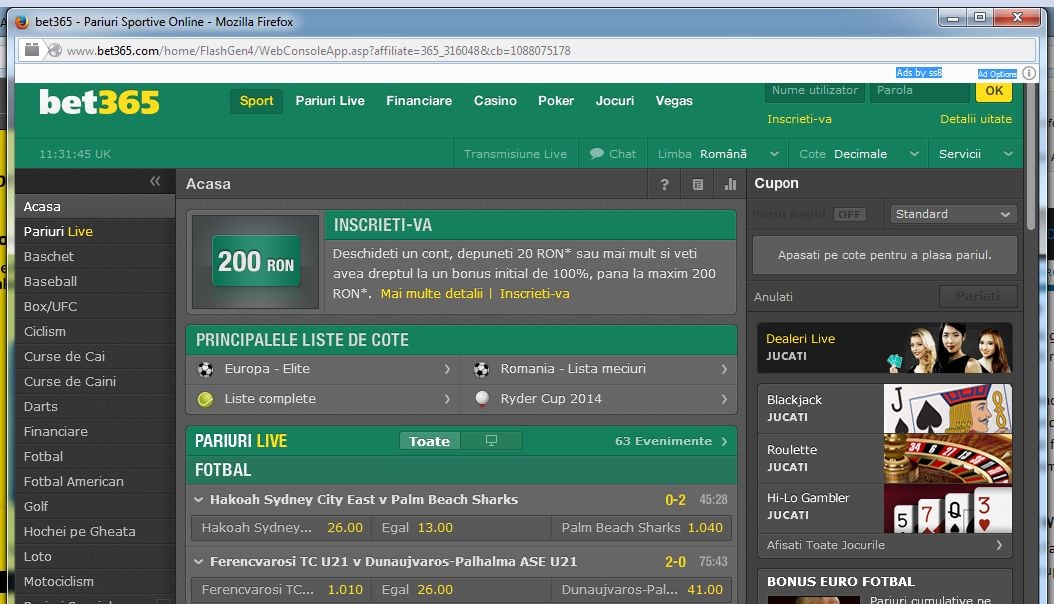Image resolution: width=1054 pixels, height=604 pixels.
Task: Select Curse de Cai in the sidebar
Action: [x=95, y=357]
